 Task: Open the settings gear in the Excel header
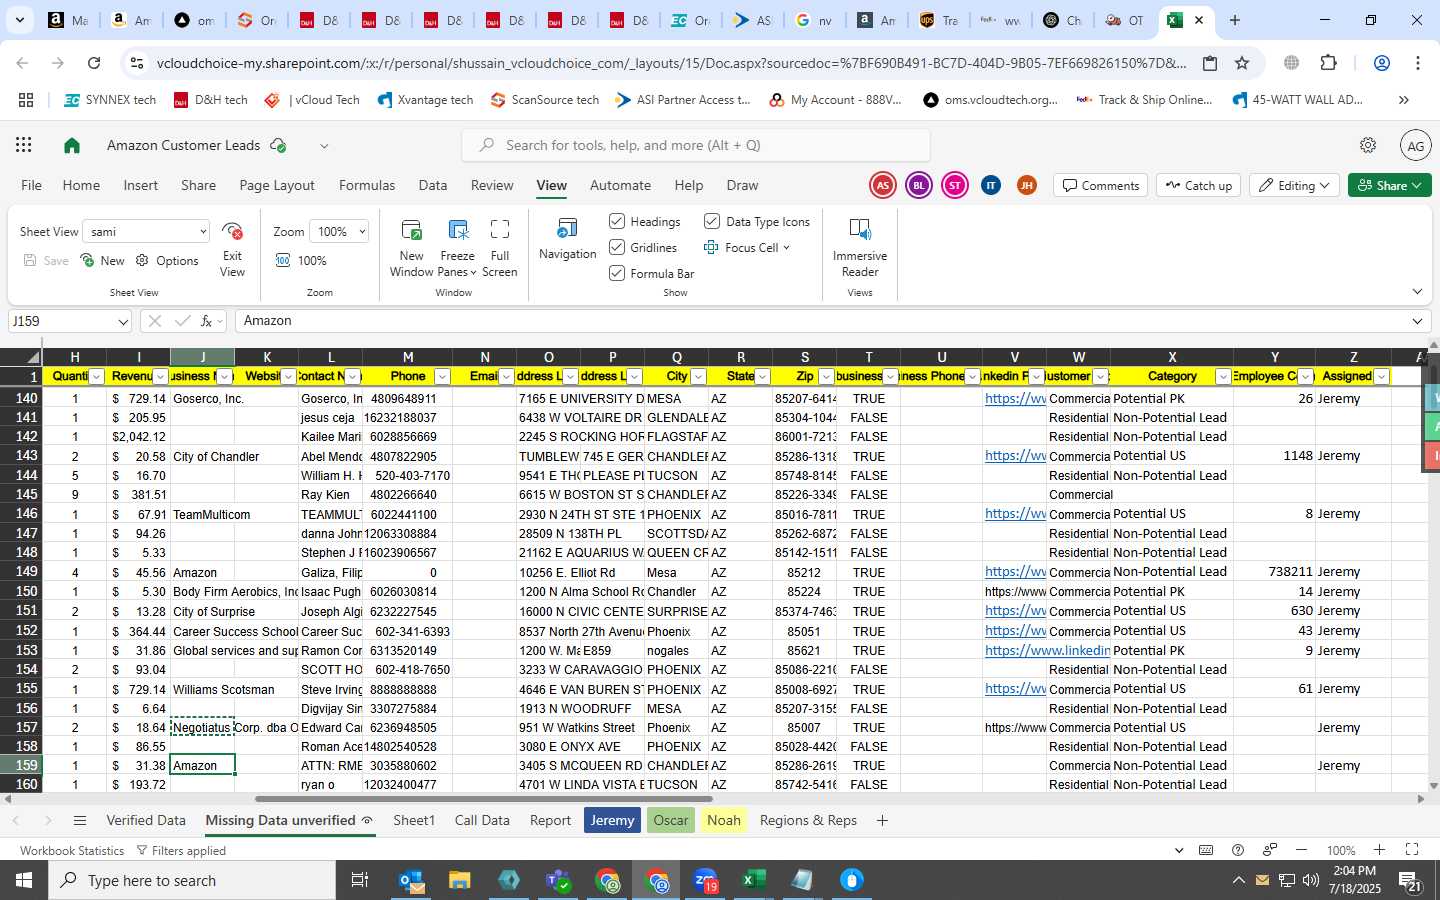pyautogui.click(x=1368, y=146)
